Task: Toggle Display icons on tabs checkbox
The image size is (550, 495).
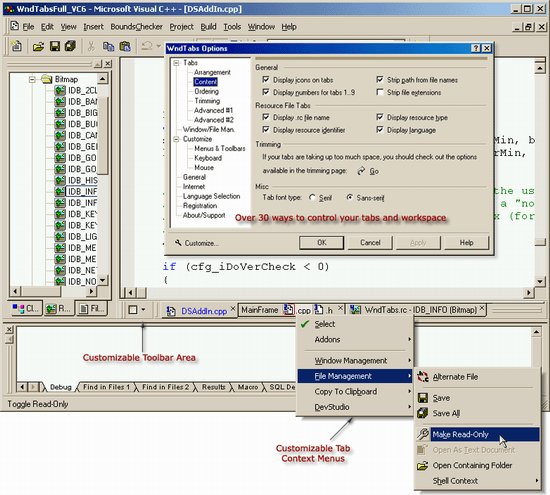Action: (266, 80)
